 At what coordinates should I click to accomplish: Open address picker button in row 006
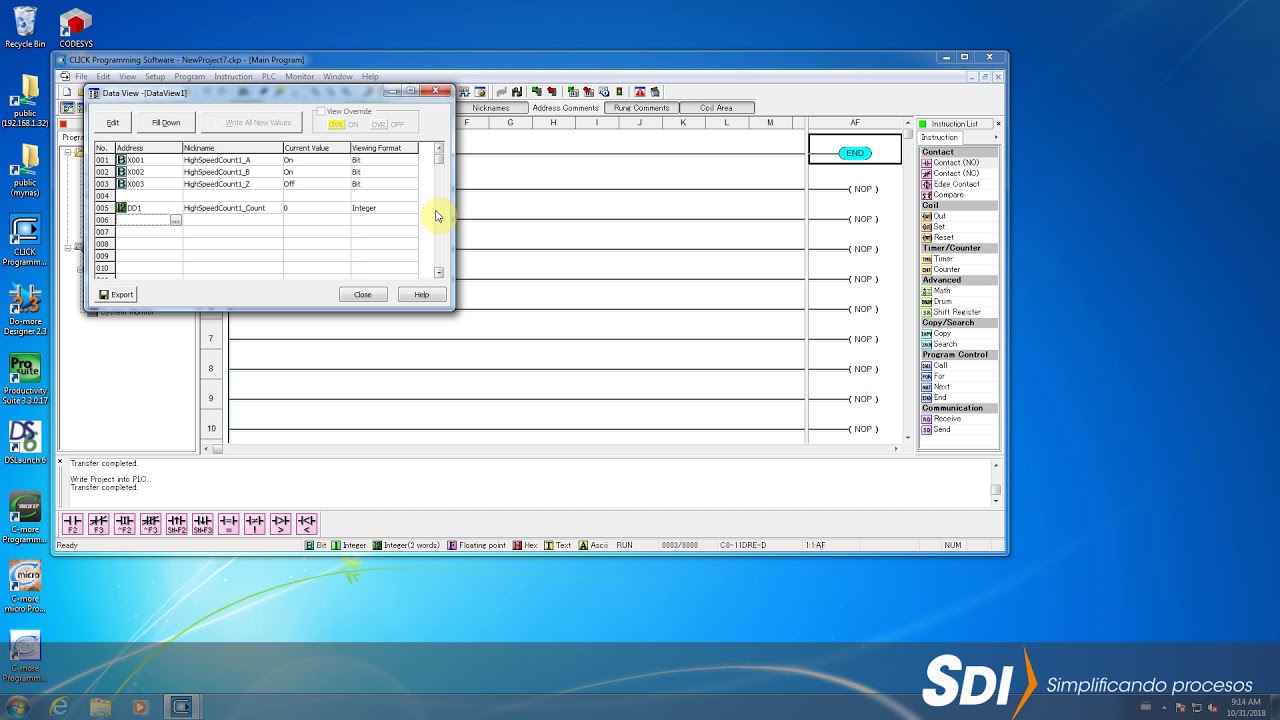175,220
